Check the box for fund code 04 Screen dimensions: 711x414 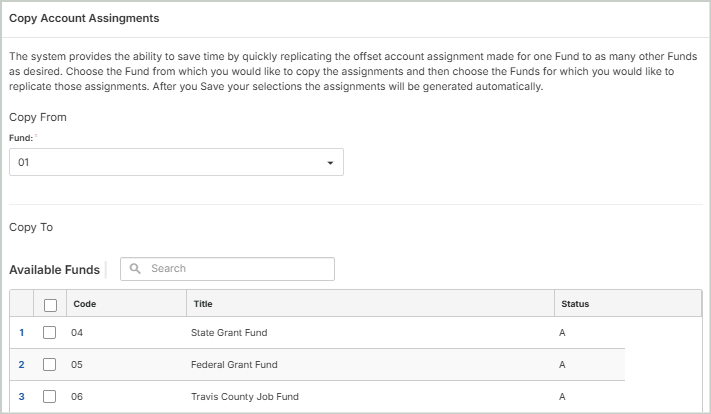tap(50, 332)
